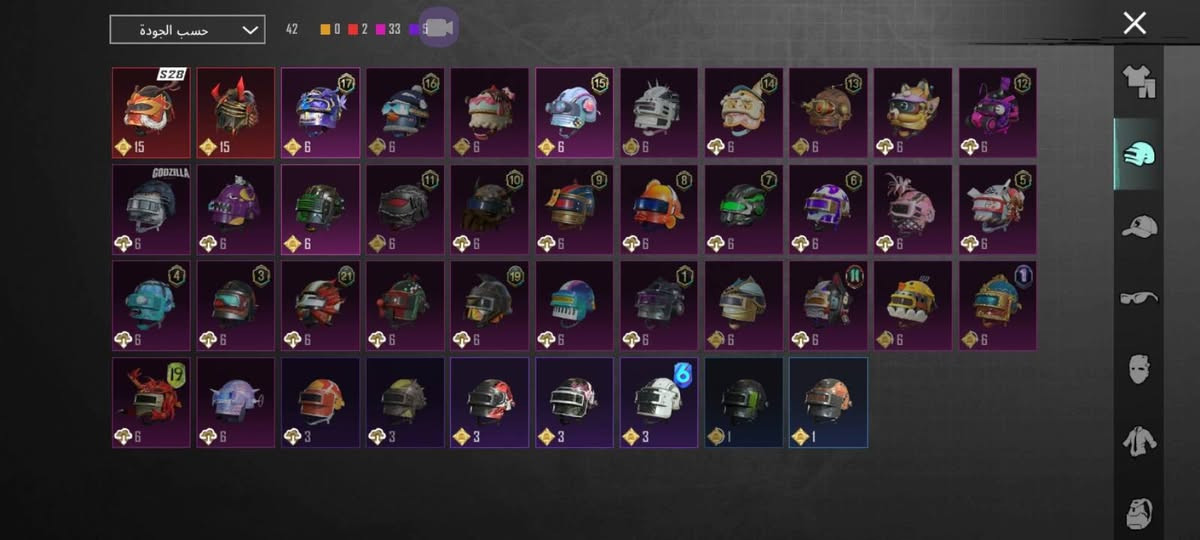
Task: Click the sort dropdown chevron arrow
Action: click(x=250, y=30)
